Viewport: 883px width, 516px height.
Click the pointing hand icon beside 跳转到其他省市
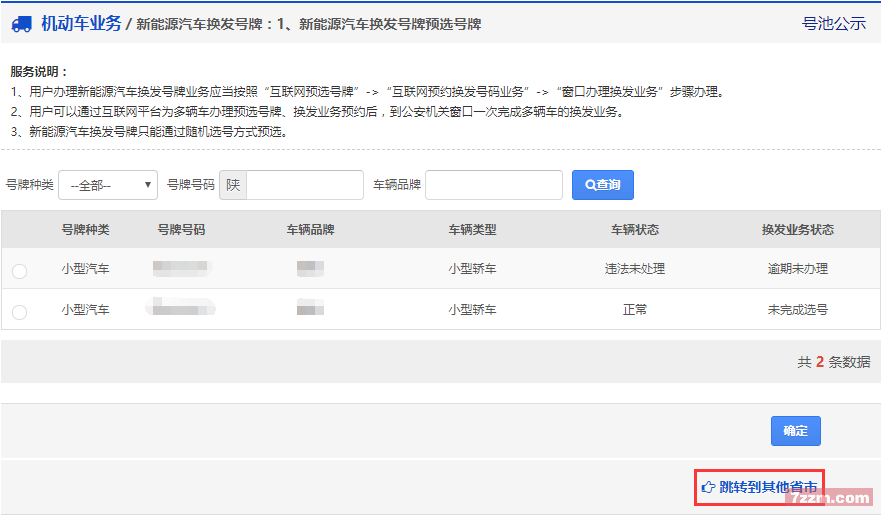click(x=708, y=487)
